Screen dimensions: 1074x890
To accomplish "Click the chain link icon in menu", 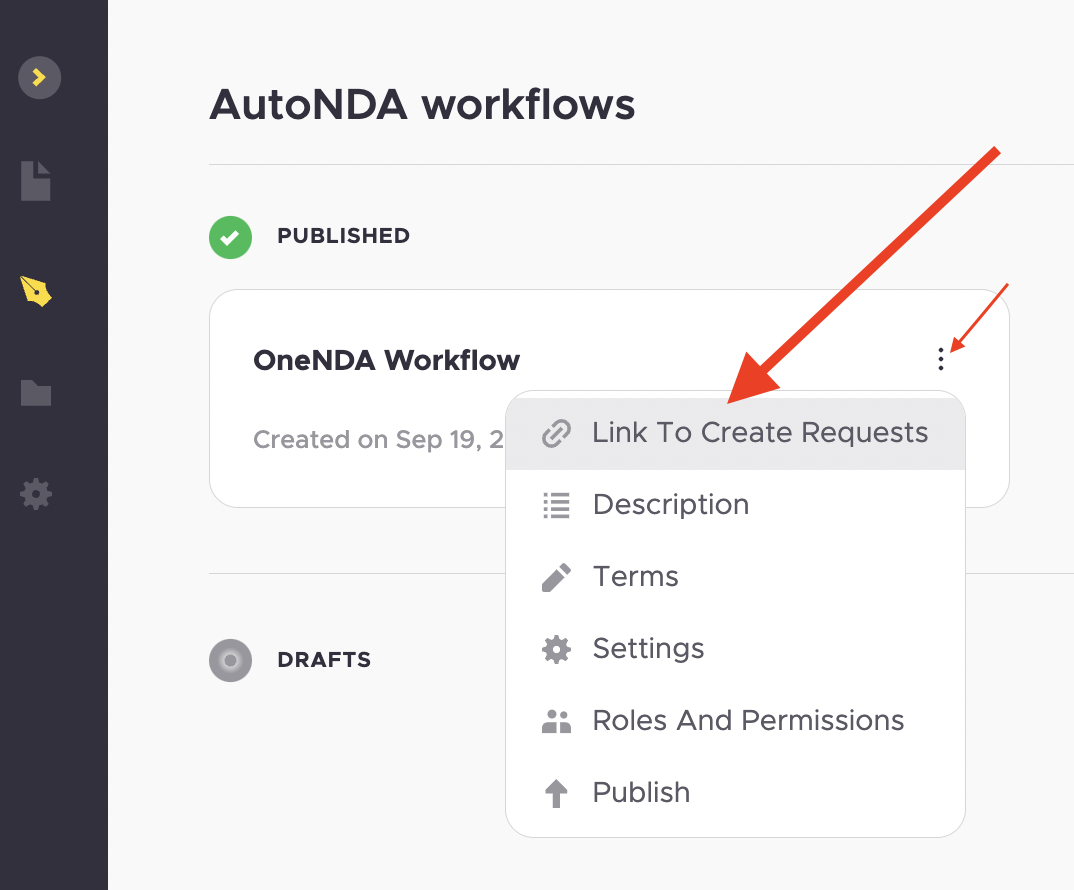I will pos(556,434).
